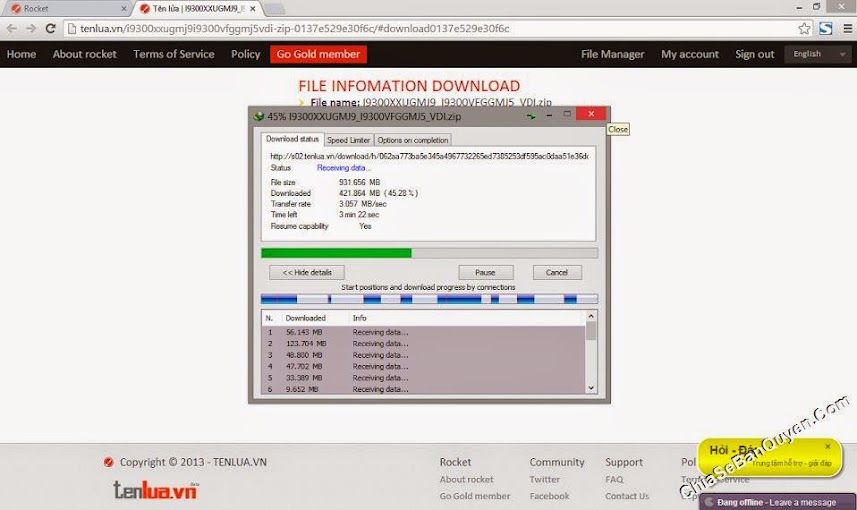Open the Facebook community link
The height and width of the screenshot is (510, 857).
549,496
